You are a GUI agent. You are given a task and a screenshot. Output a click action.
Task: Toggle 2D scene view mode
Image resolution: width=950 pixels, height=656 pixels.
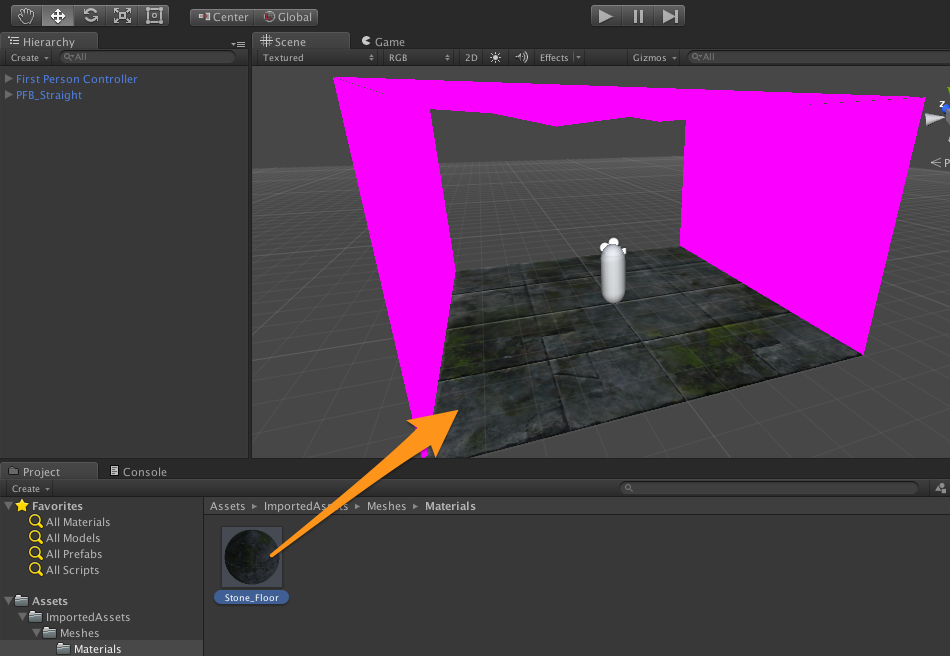pyautogui.click(x=471, y=58)
